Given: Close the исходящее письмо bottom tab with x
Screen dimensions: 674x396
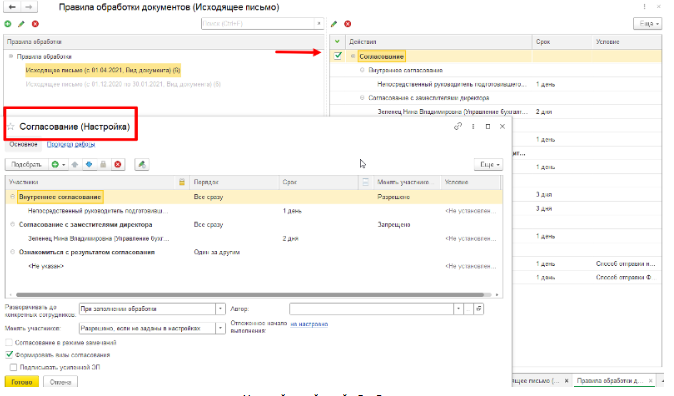Looking at the screenshot, I should 567,381.
